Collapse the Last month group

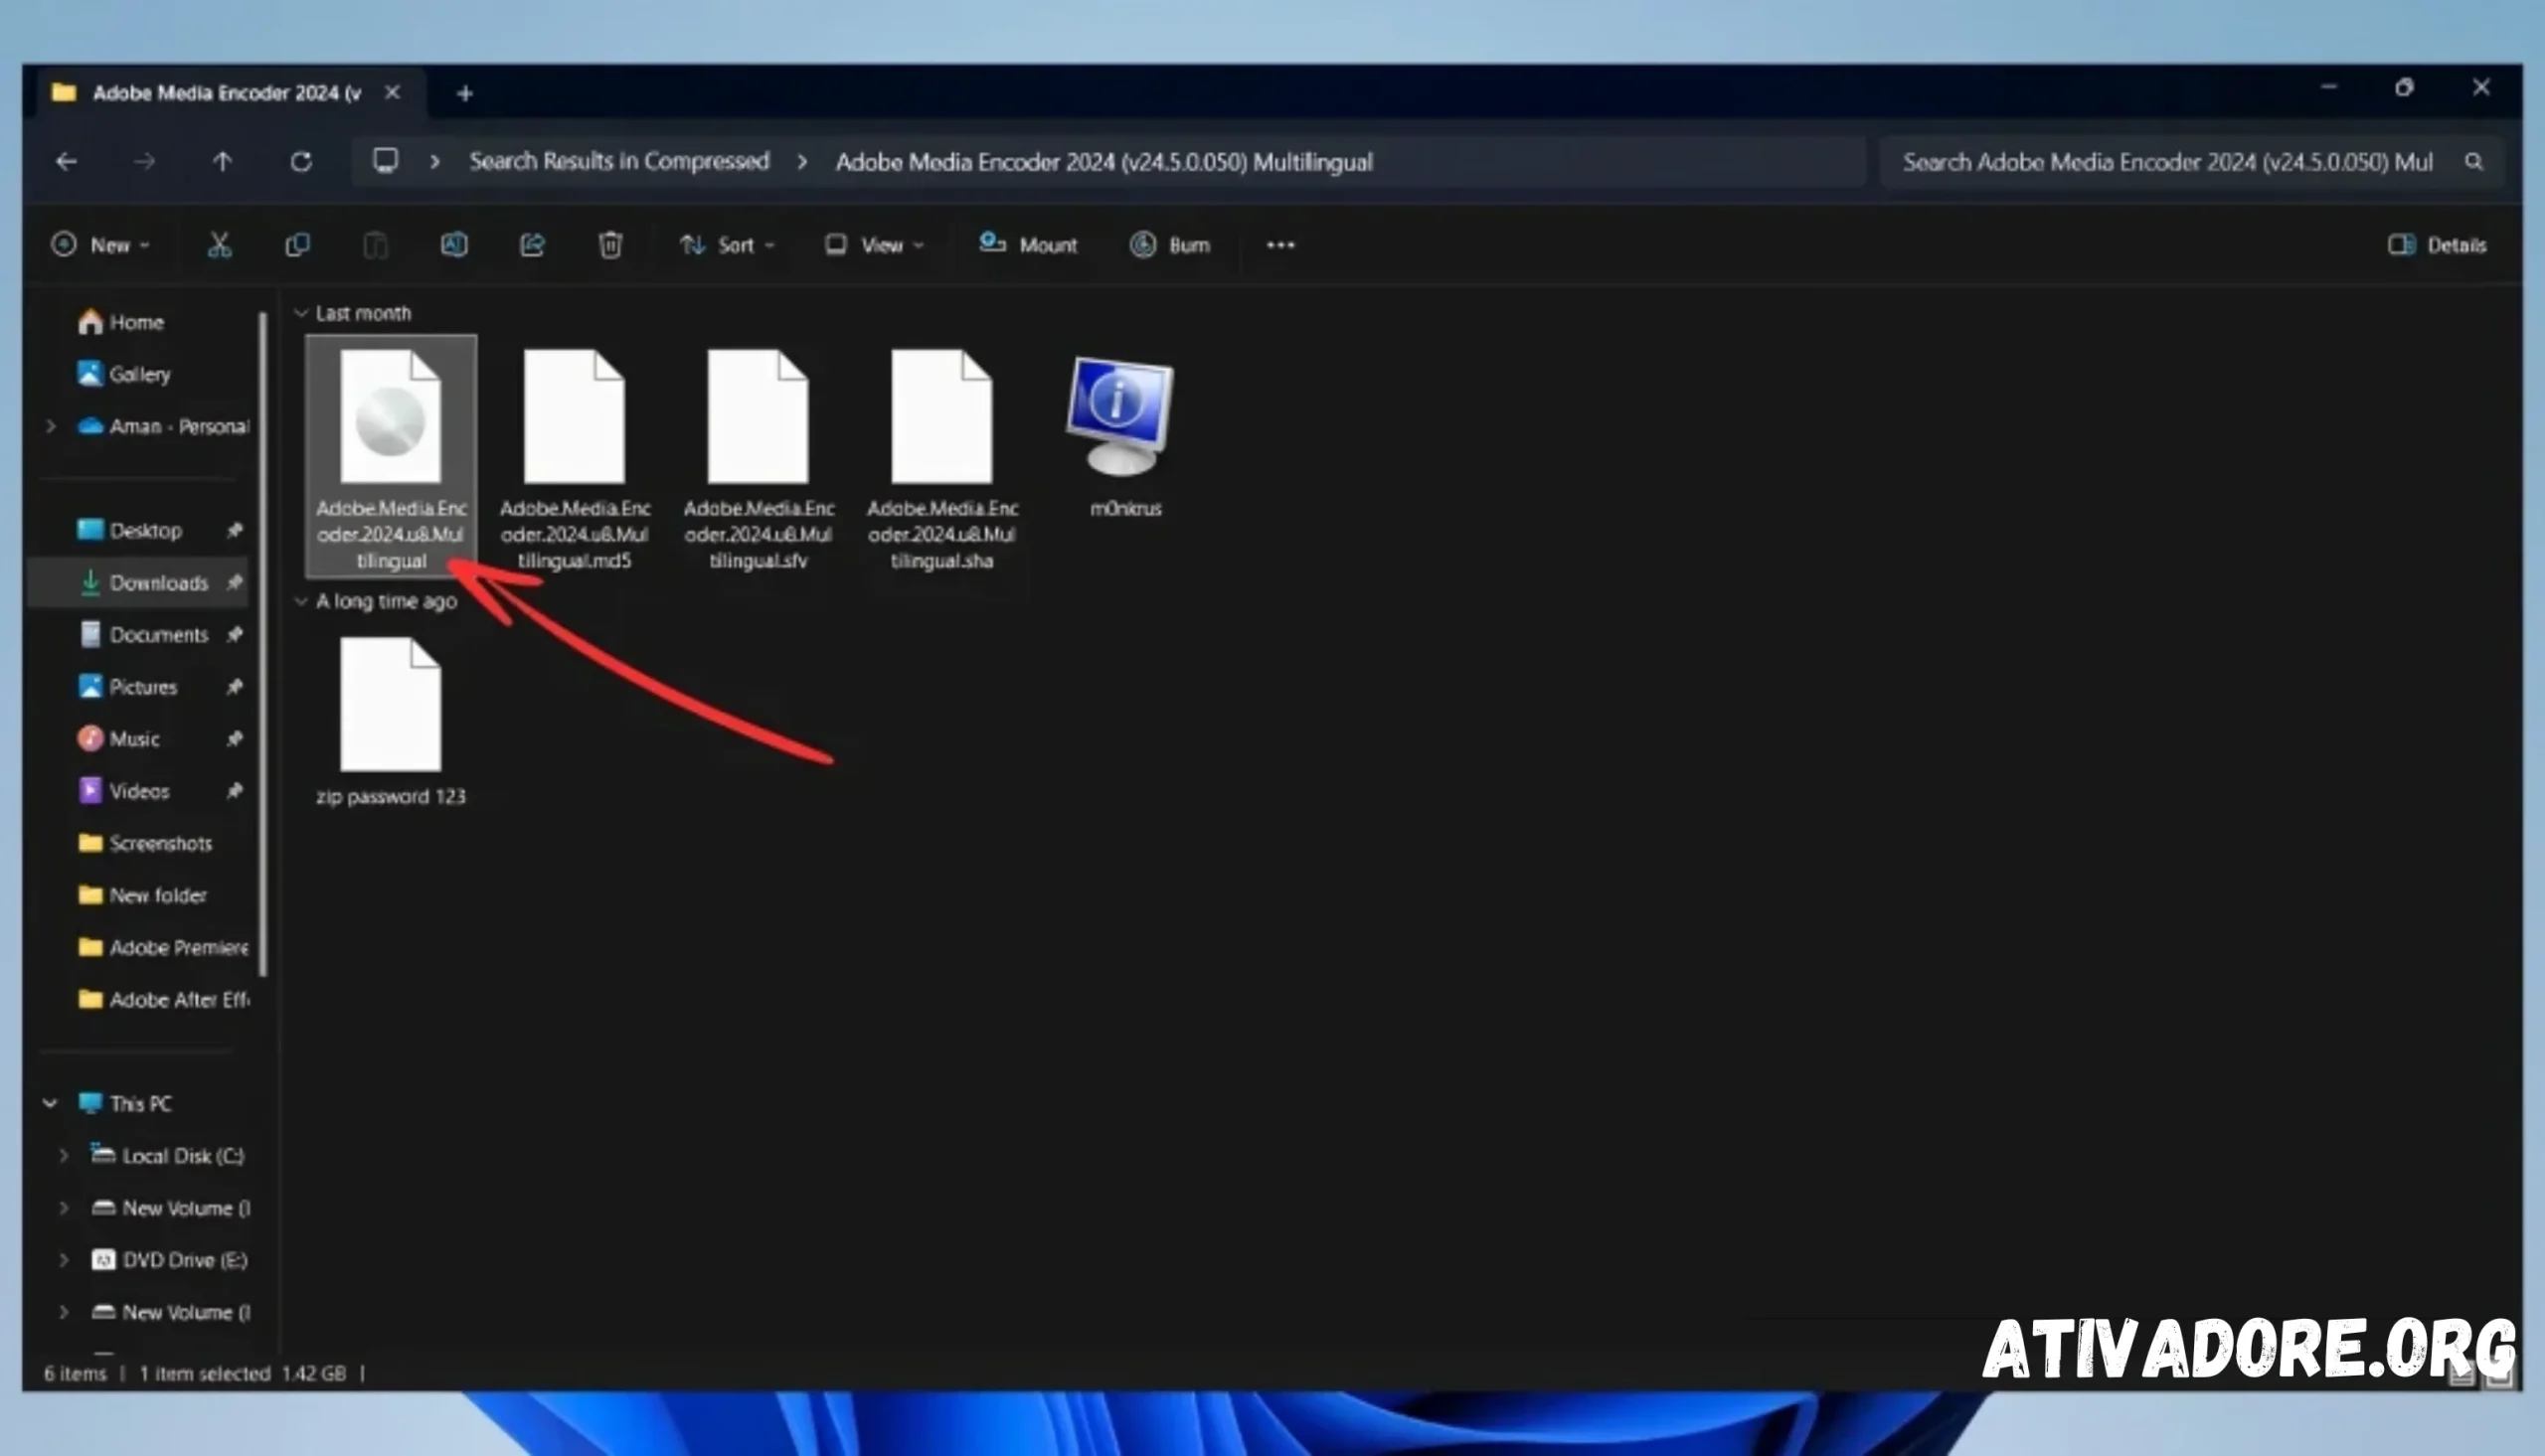pos(300,313)
